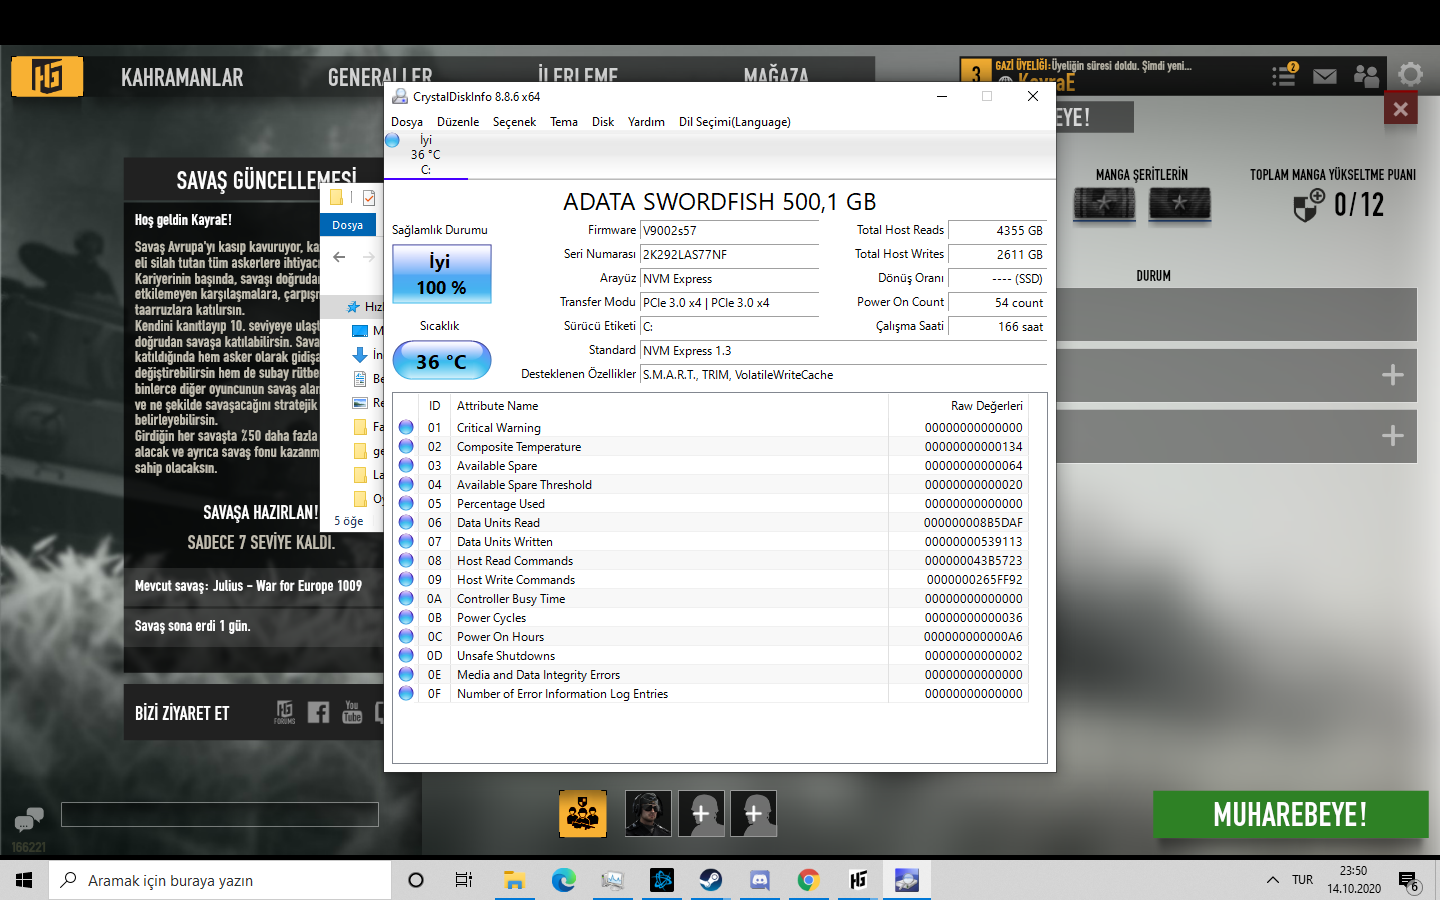The width and height of the screenshot is (1440, 900).
Task: Click the Composite Temperature status circle
Action: click(x=406, y=446)
